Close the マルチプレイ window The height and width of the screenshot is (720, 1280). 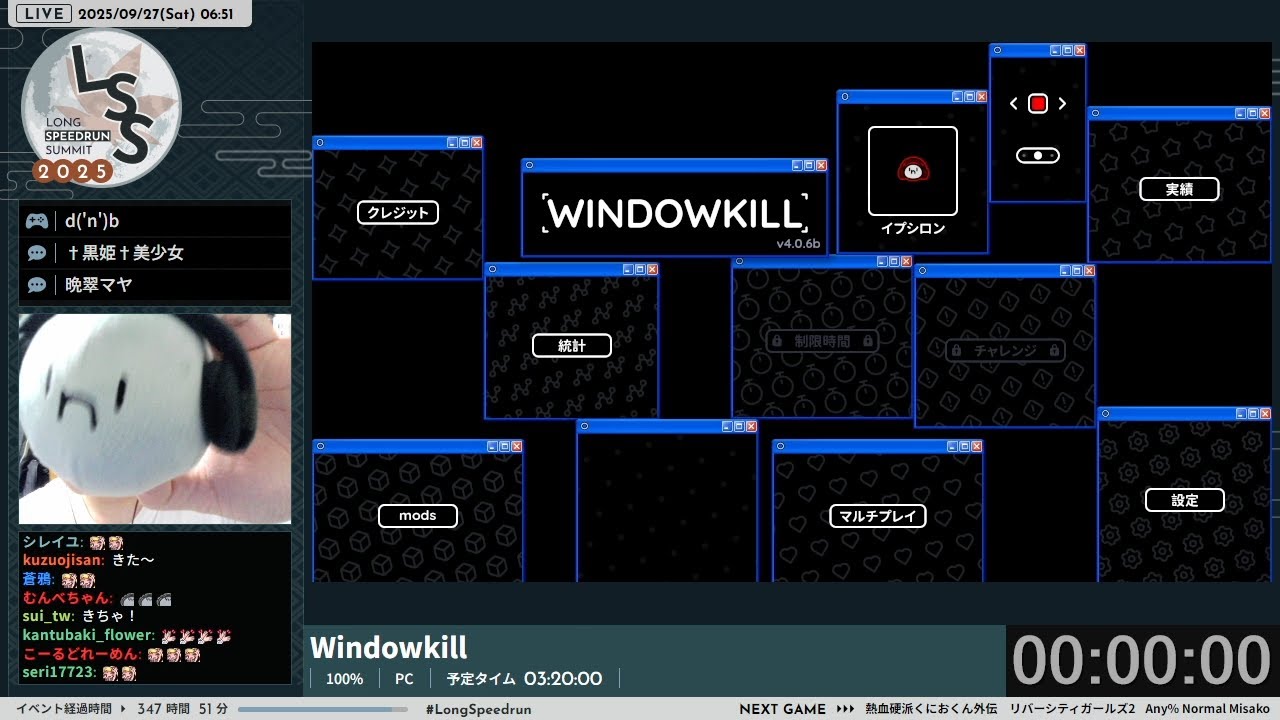click(977, 446)
